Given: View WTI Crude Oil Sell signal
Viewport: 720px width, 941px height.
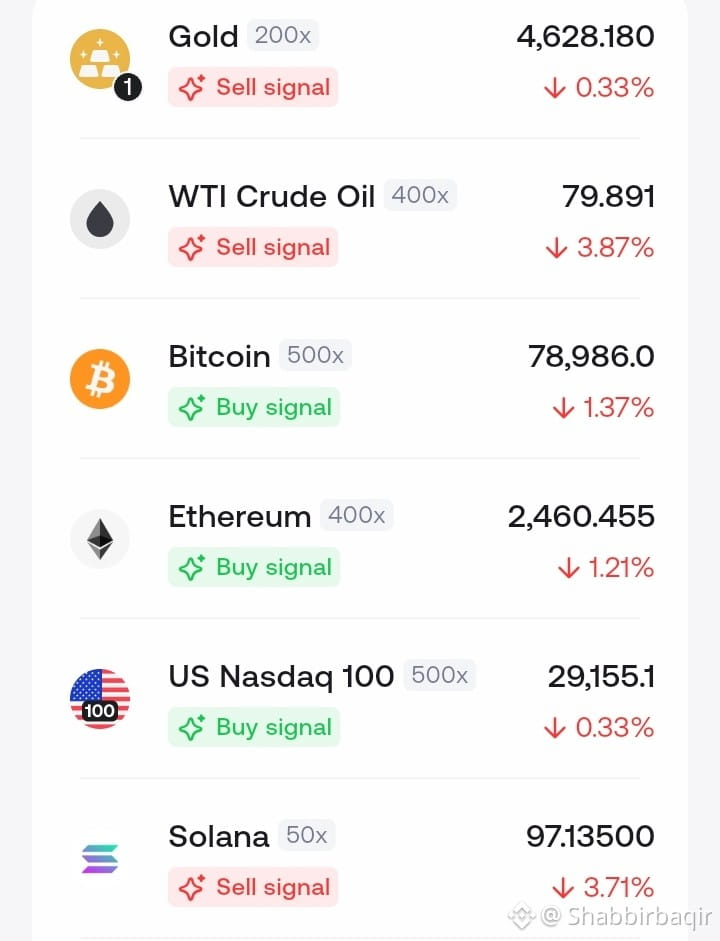Looking at the screenshot, I should 253,247.
